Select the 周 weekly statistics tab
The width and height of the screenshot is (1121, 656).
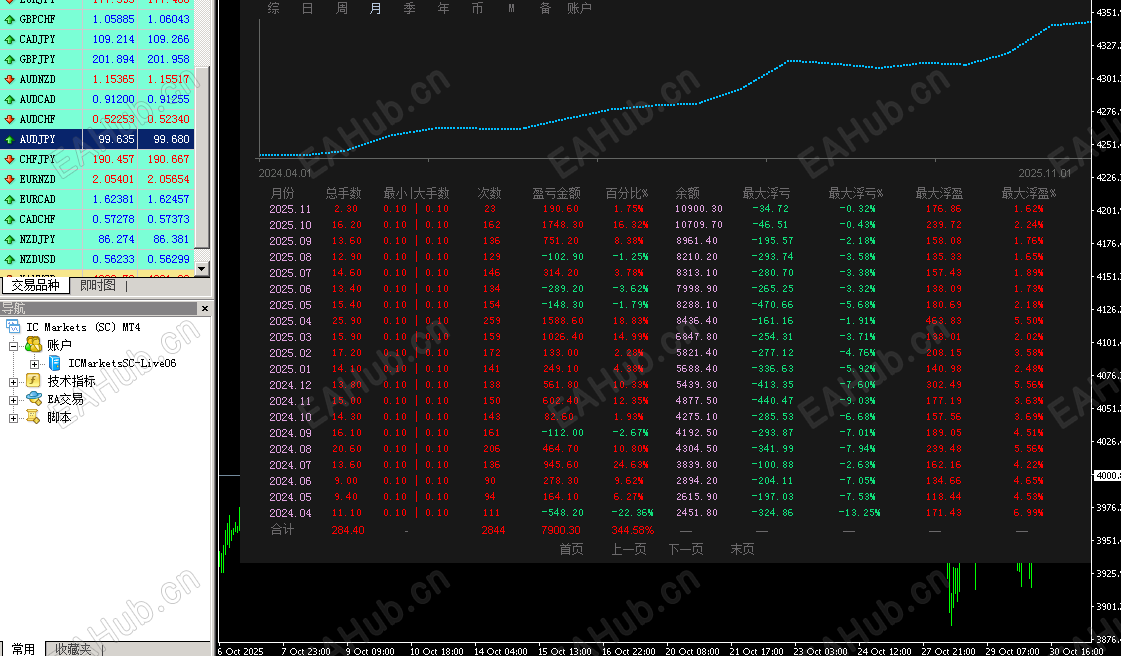coord(342,9)
